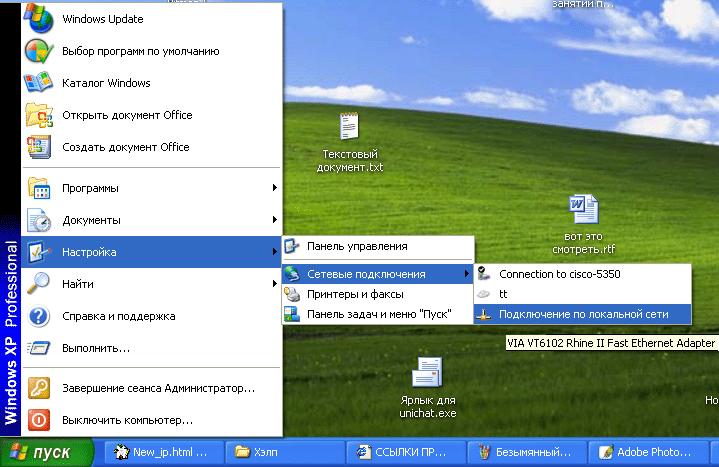The image size is (719, 467).
Task: Click the Открыть документ Office folder icon
Action: coord(39,115)
